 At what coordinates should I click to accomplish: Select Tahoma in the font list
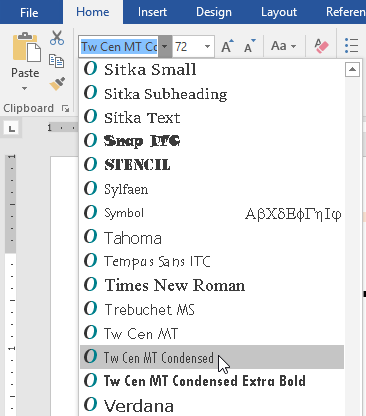[212, 237]
